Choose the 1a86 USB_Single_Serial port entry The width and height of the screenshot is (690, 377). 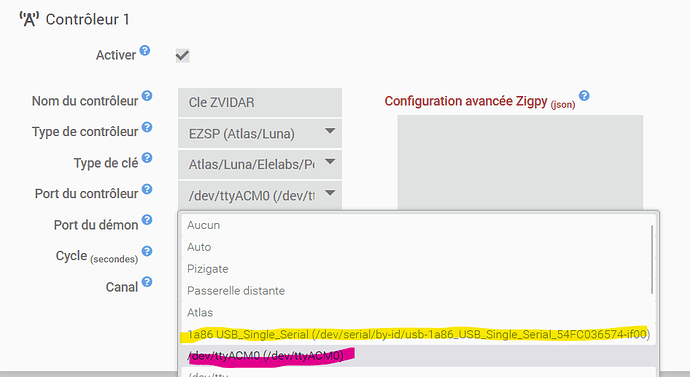click(418, 334)
